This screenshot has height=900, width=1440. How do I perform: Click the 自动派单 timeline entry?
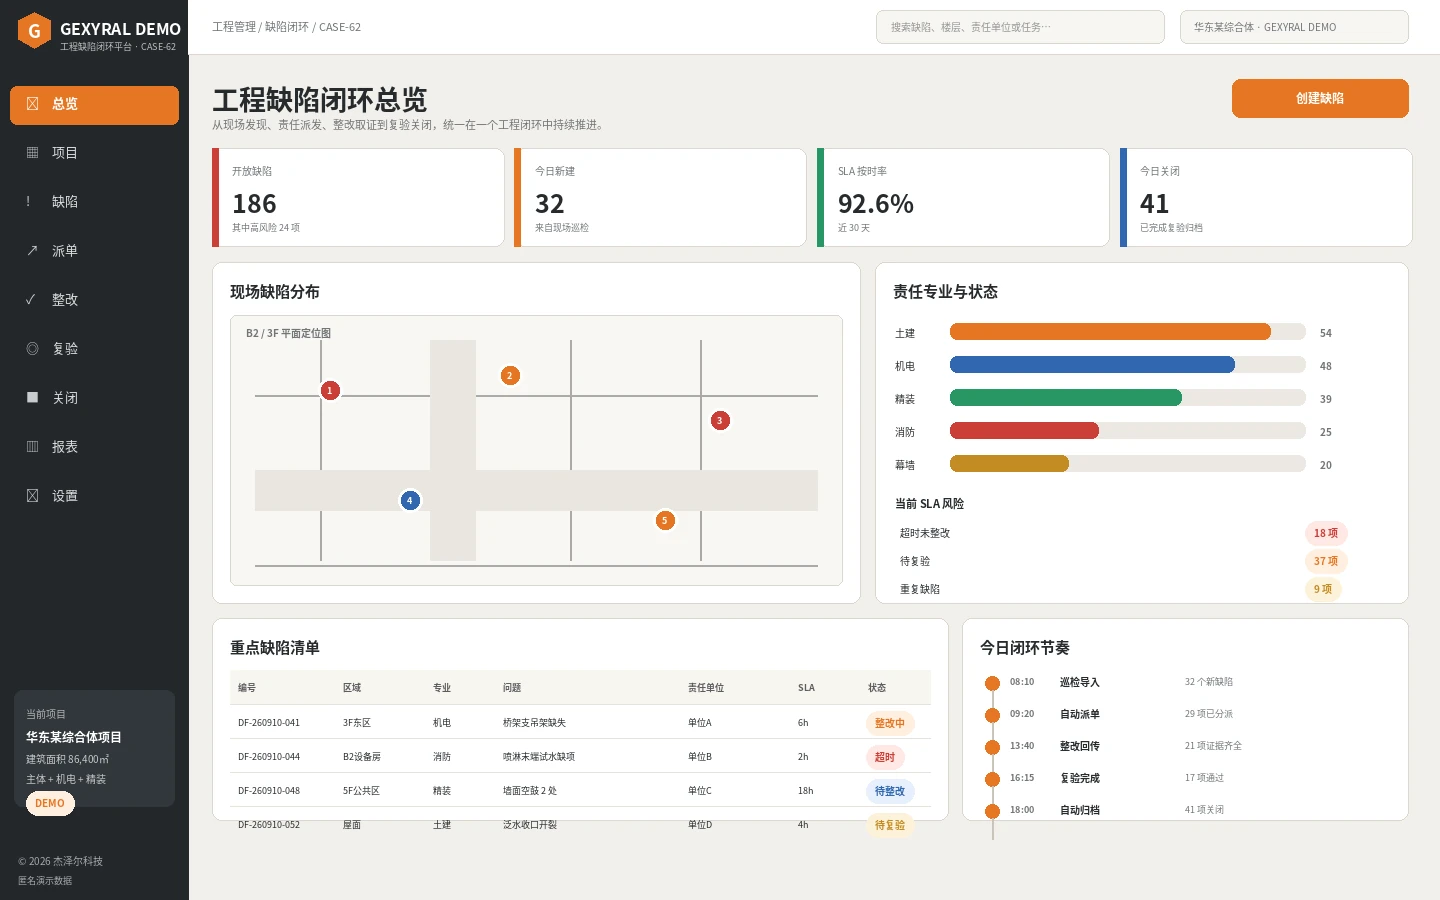pos(1080,714)
